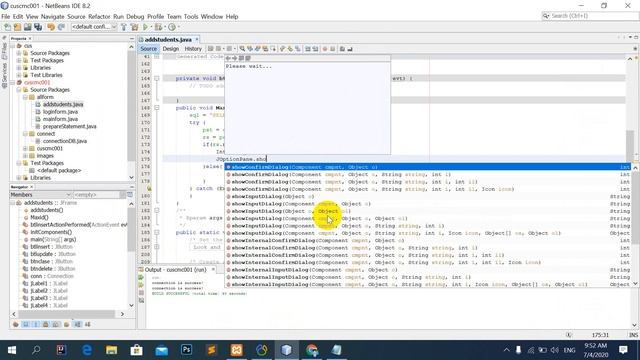Click the Navigator horizontal scrollbar right arrow

tap(122, 314)
